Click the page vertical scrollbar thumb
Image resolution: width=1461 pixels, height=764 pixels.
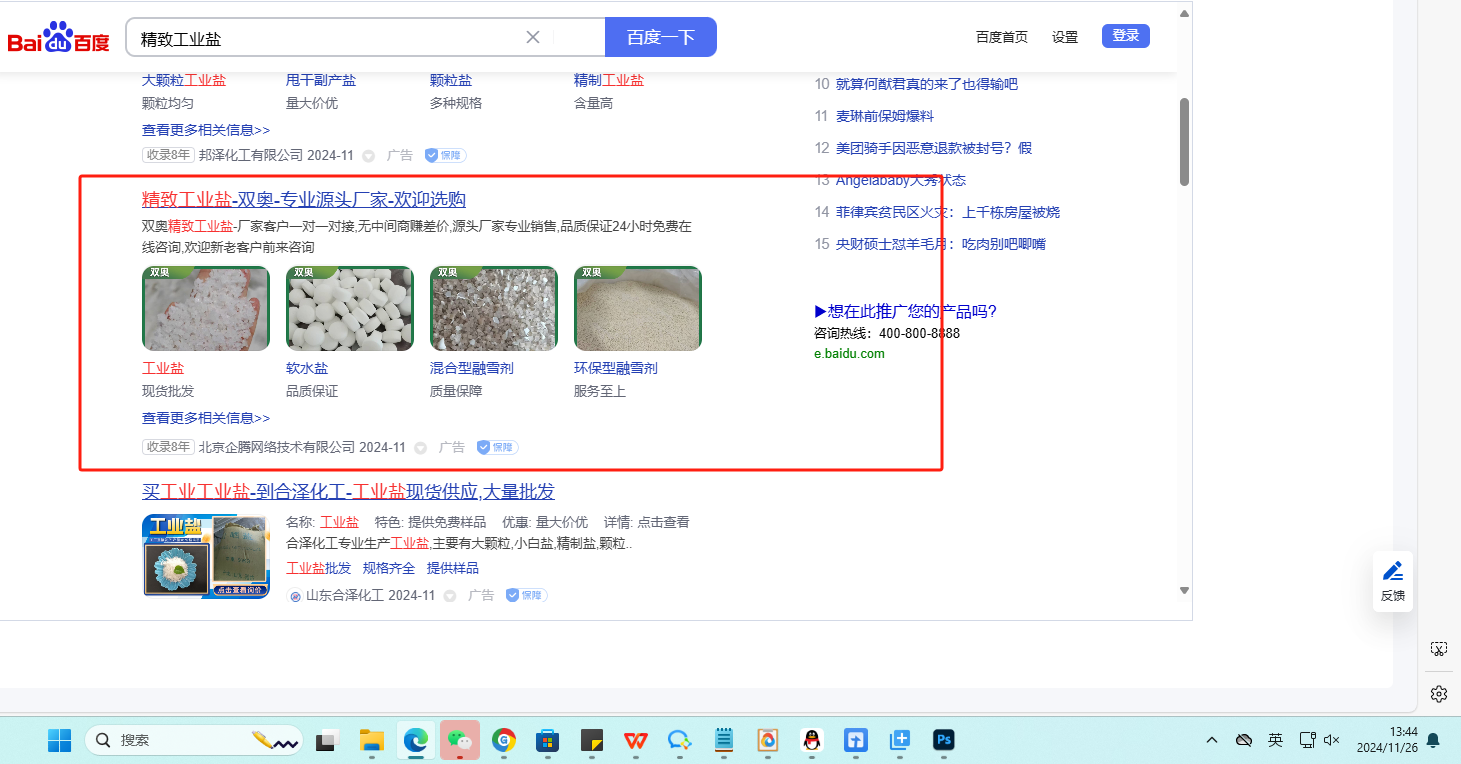pos(1184,140)
